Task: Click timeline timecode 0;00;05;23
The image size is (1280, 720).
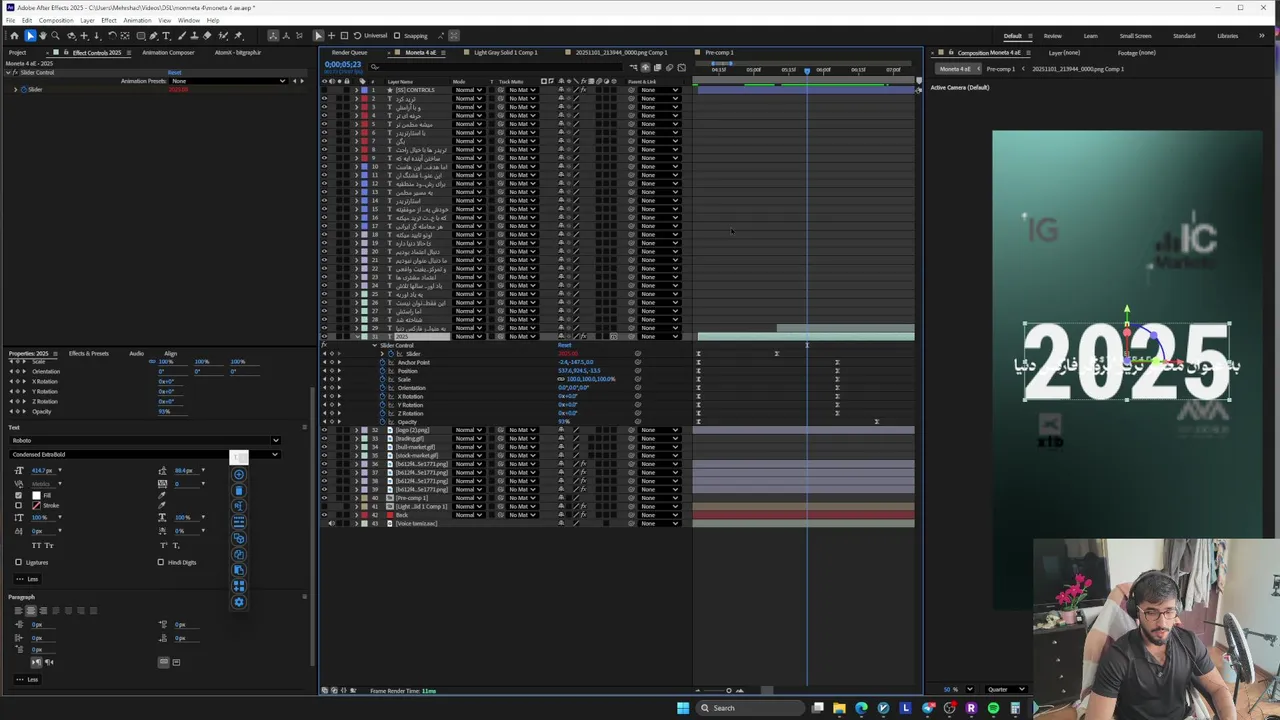Action: 343,64
